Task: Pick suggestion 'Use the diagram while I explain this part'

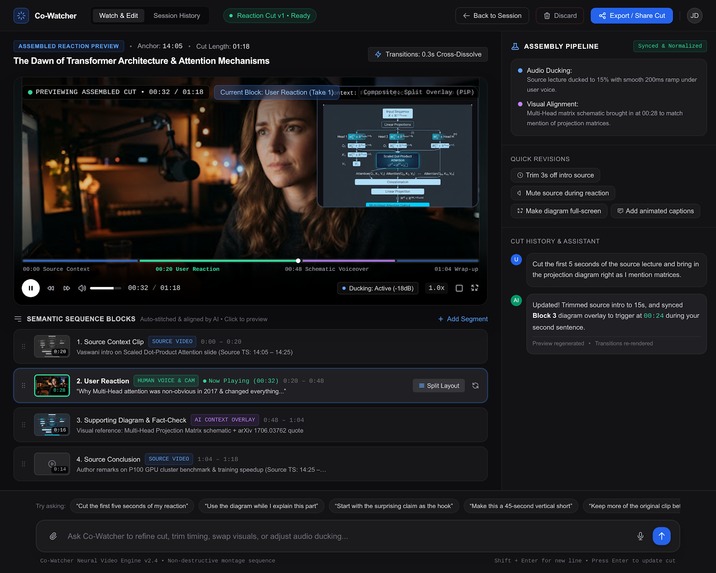Action: (x=261, y=506)
